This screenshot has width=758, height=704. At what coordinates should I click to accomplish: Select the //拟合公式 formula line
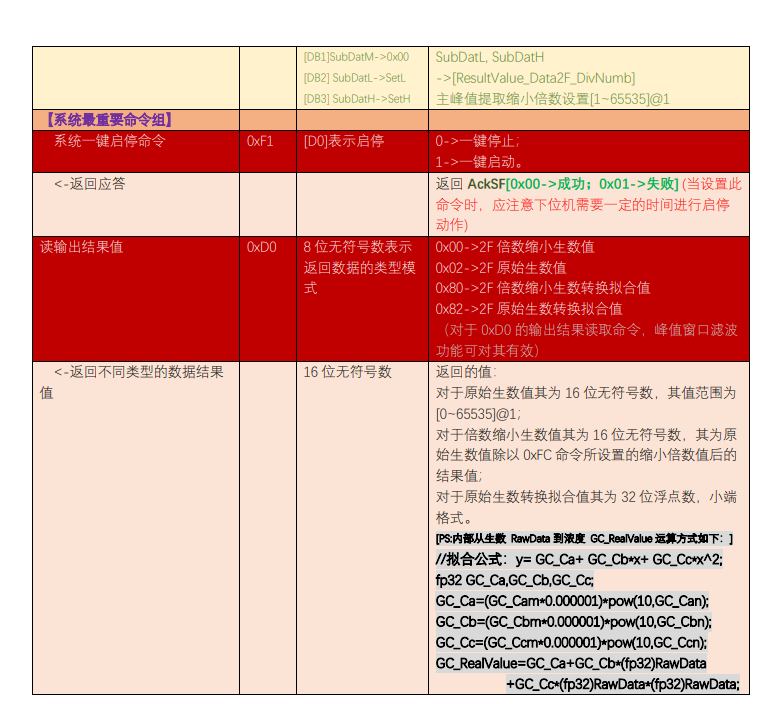coord(579,560)
